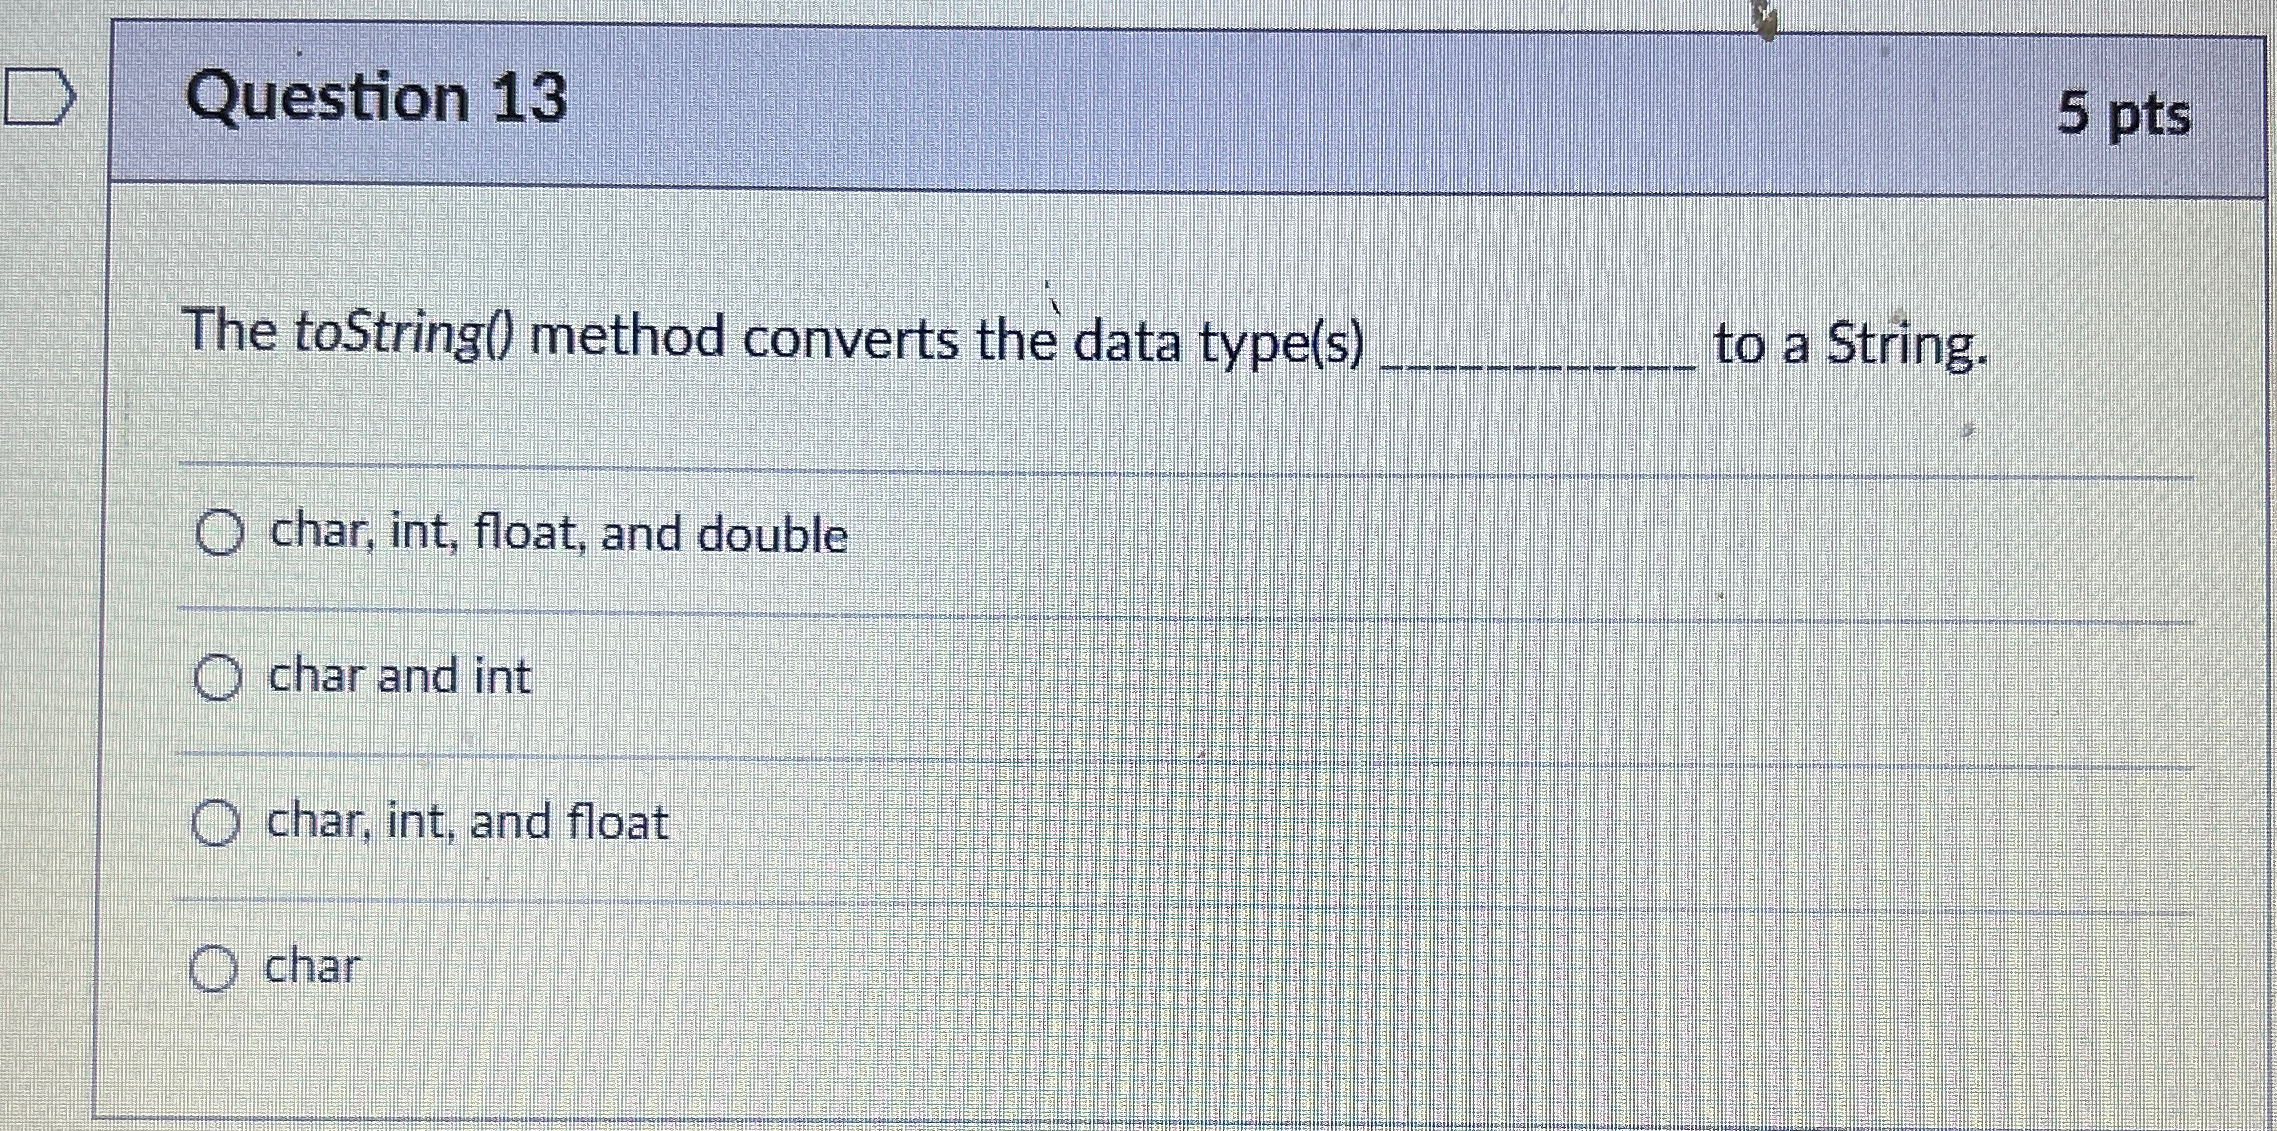Click the divider line above the first option
Screen dimensions: 2277x1131
1100,463
